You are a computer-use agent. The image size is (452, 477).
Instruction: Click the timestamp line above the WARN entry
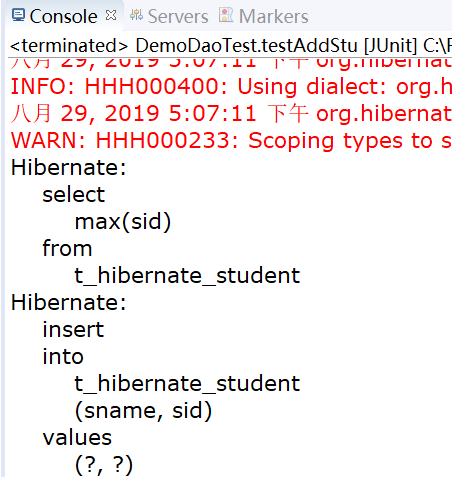click(x=231, y=113)
